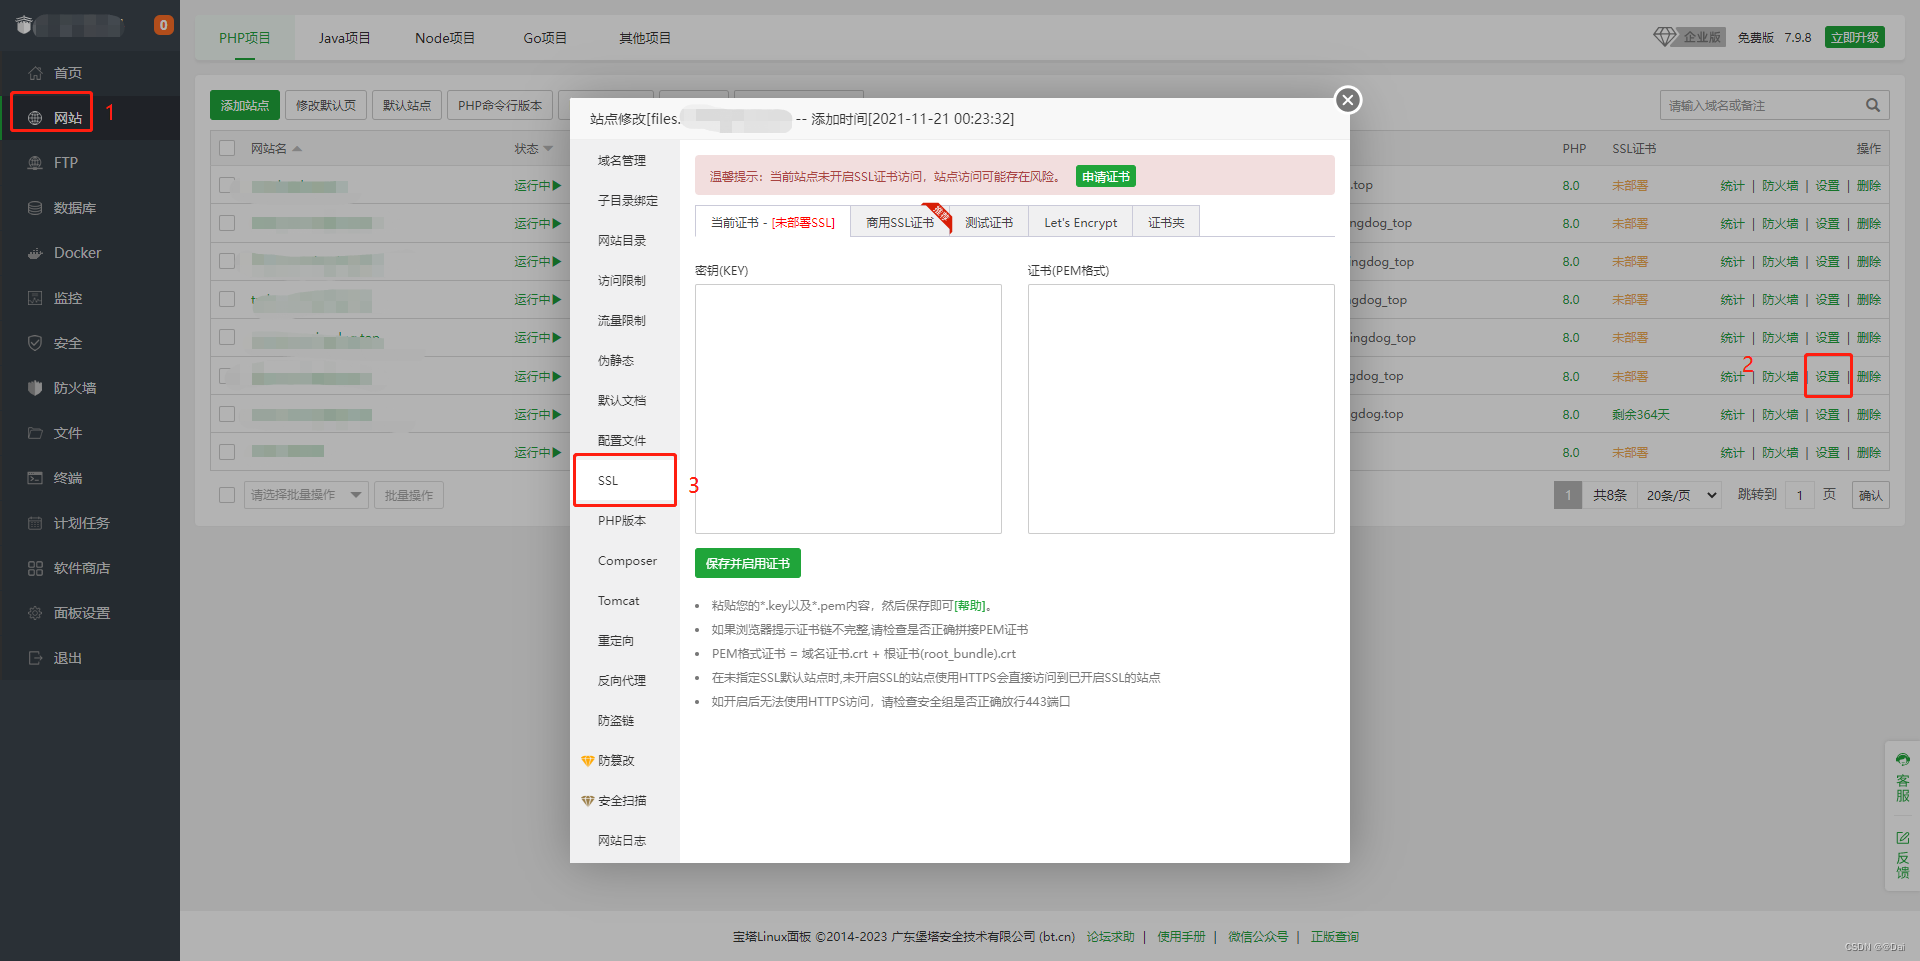Open the 状态 column filter dropdown

(x=548, y=149)
